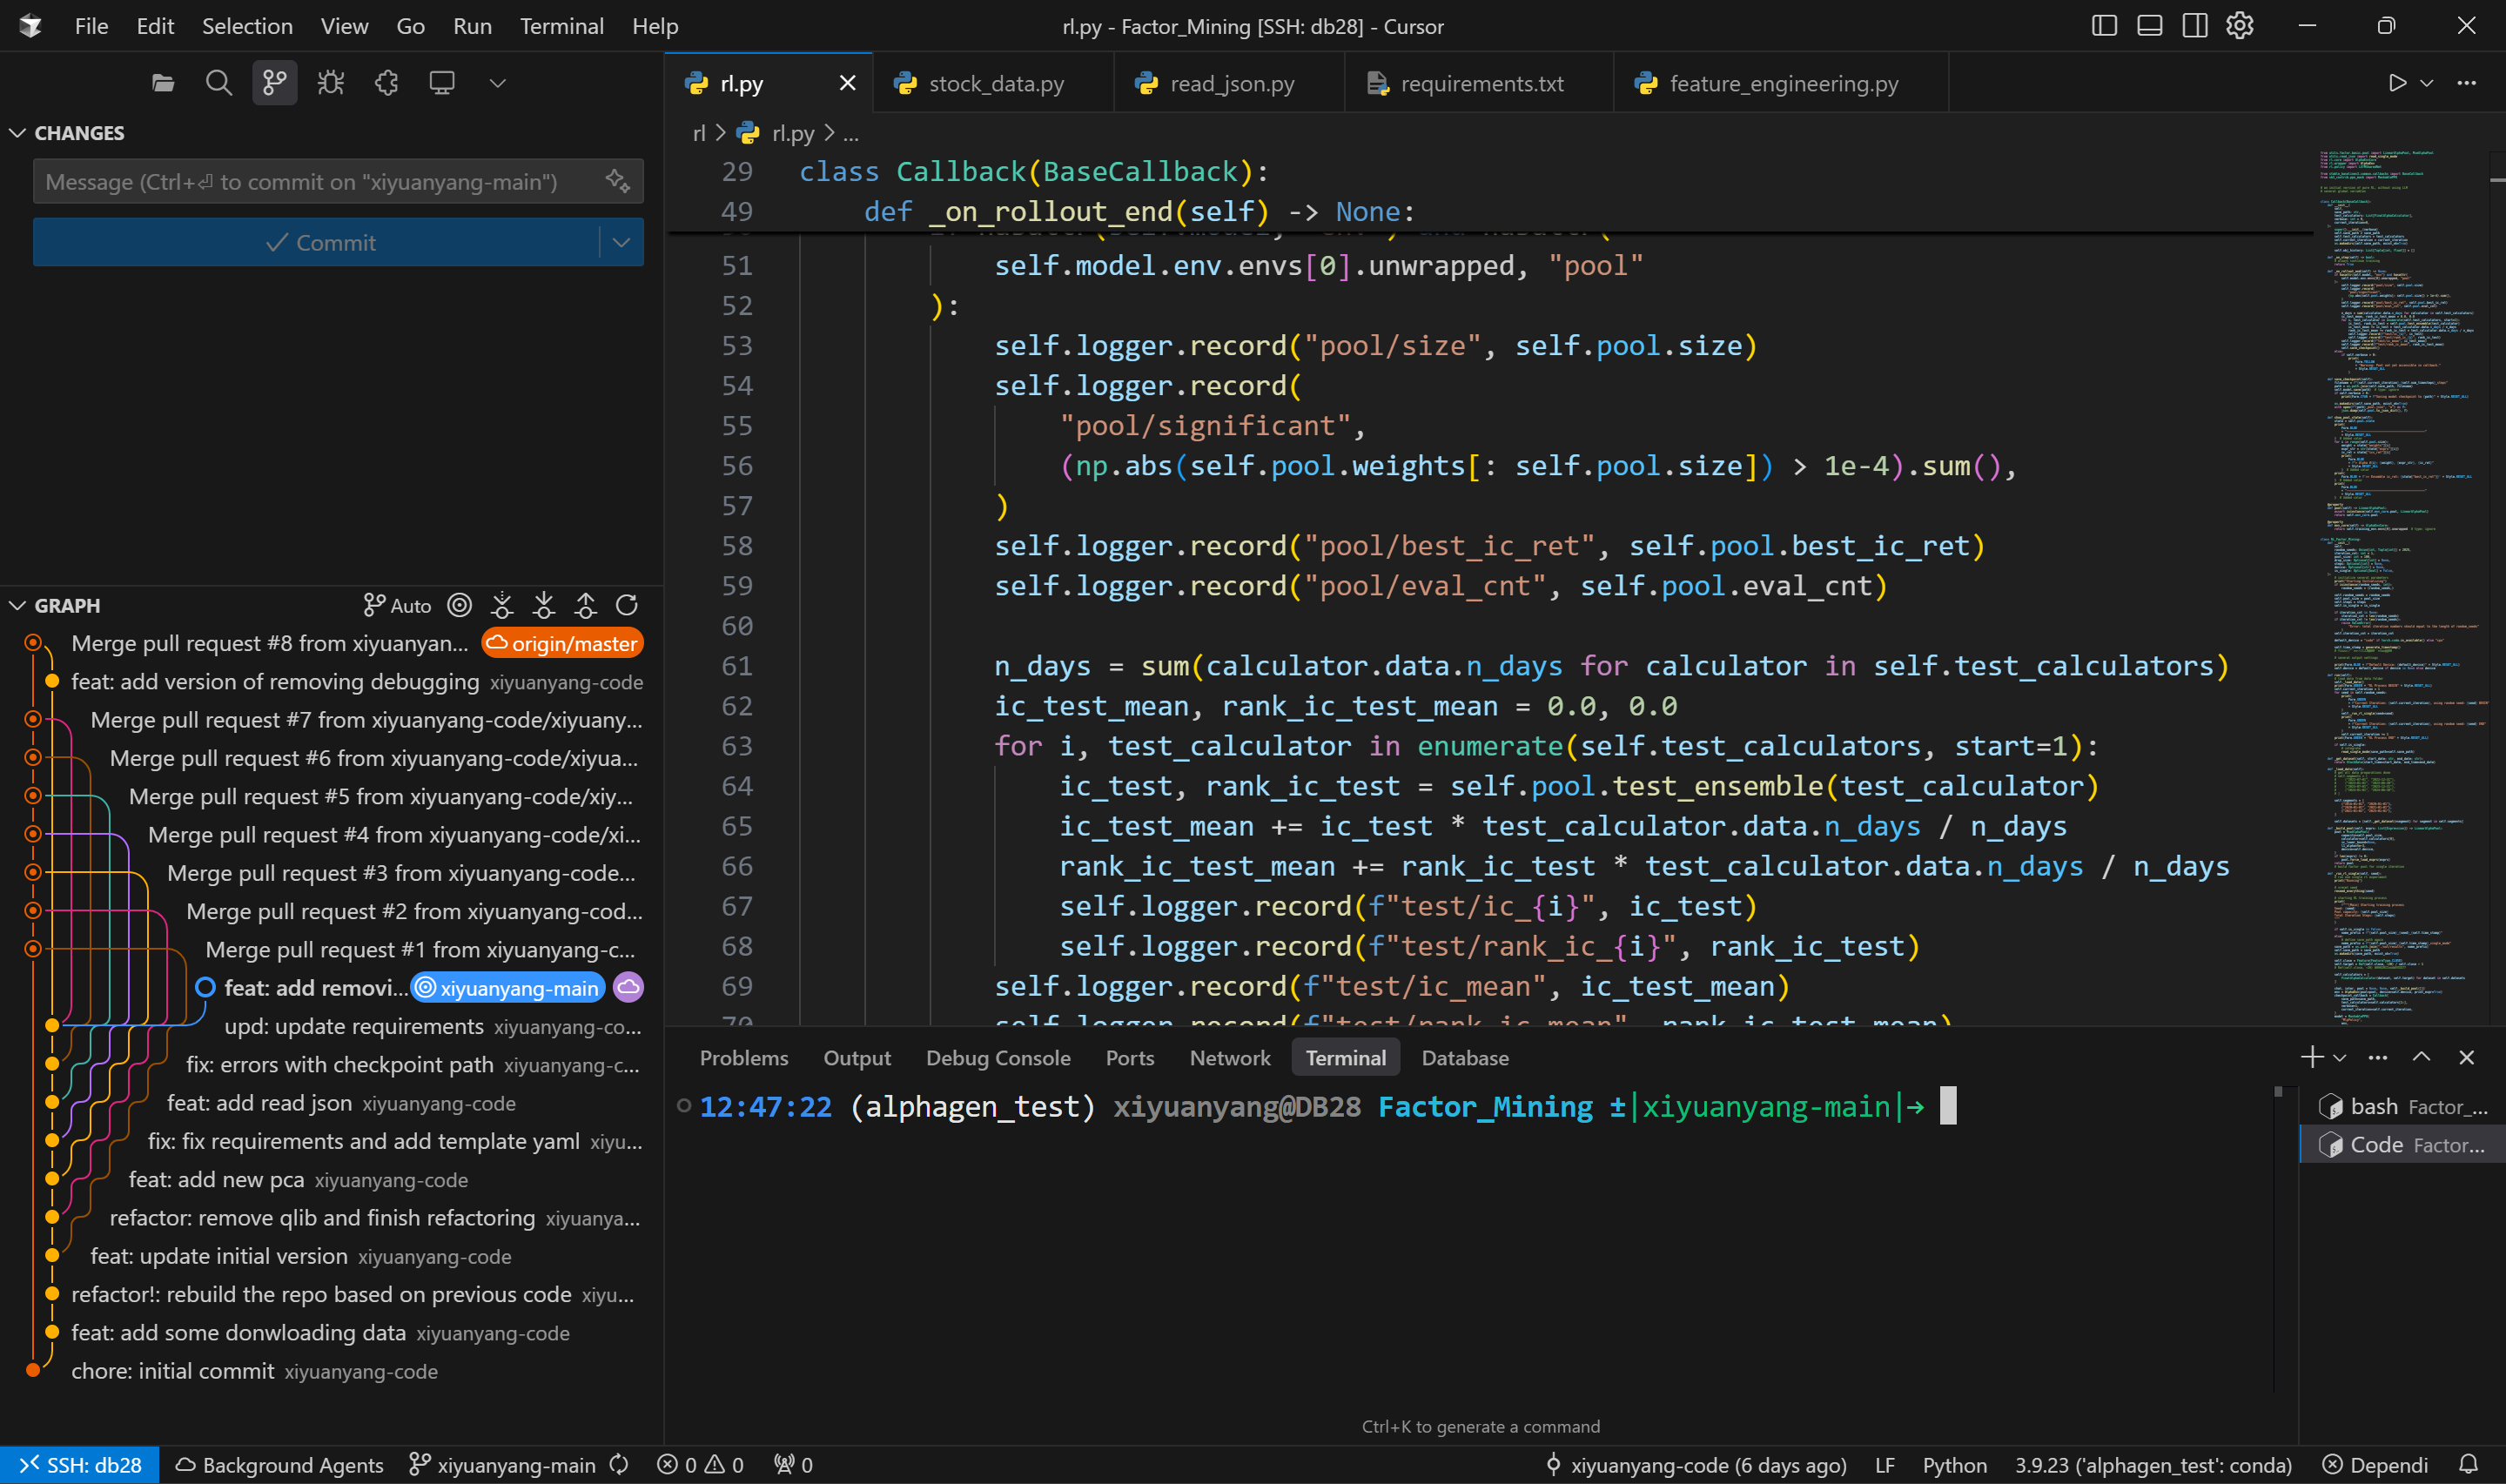The width and height of the screenshot is (2506, 1484).
Task: Run the Python file play icon
Action: [x=2397, y=83]
